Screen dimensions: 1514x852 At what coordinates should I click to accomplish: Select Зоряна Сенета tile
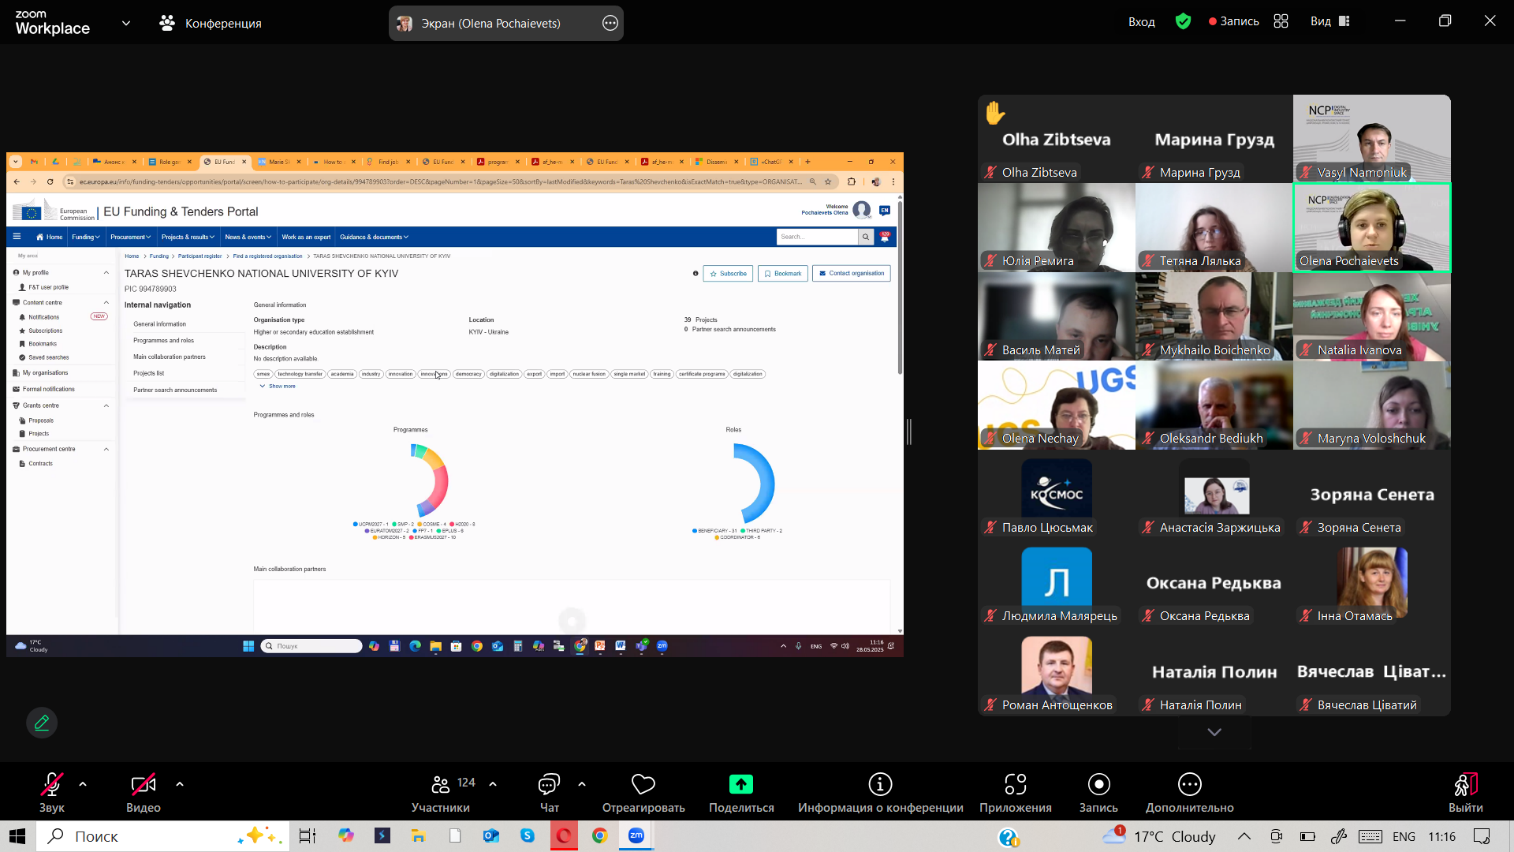[x=1372, y=494]
